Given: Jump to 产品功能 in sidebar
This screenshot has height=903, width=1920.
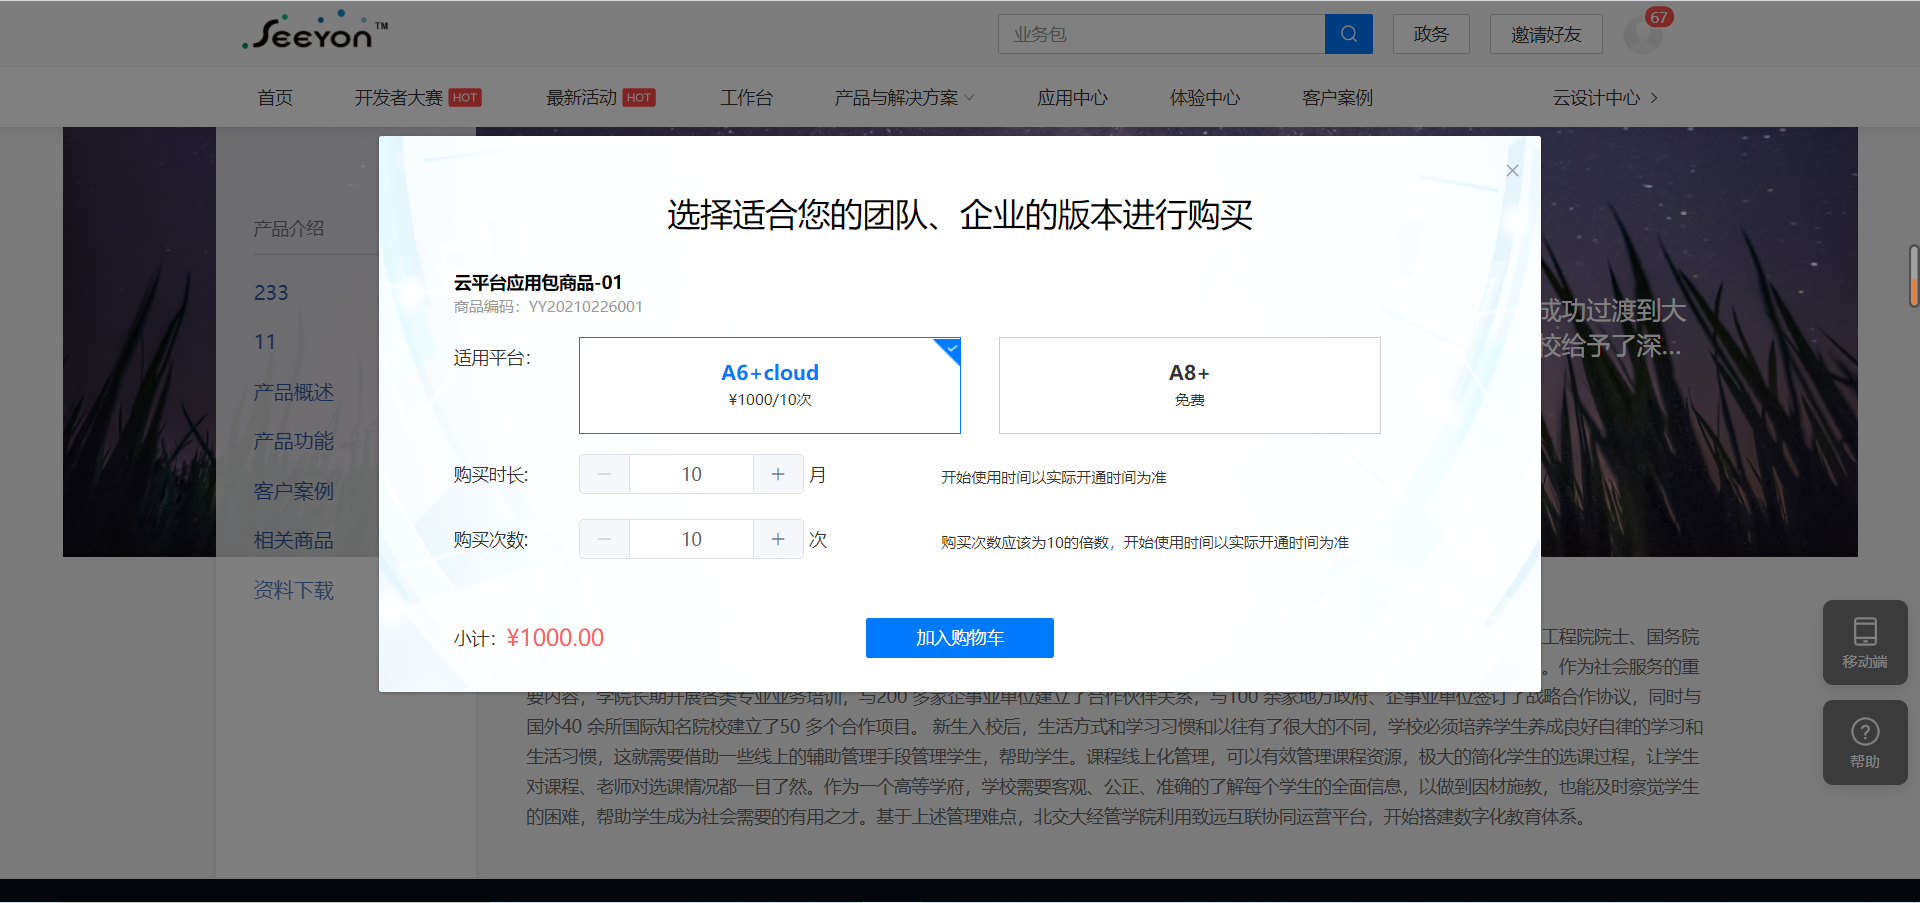Looking at the screenshot, I should point(294,441).
